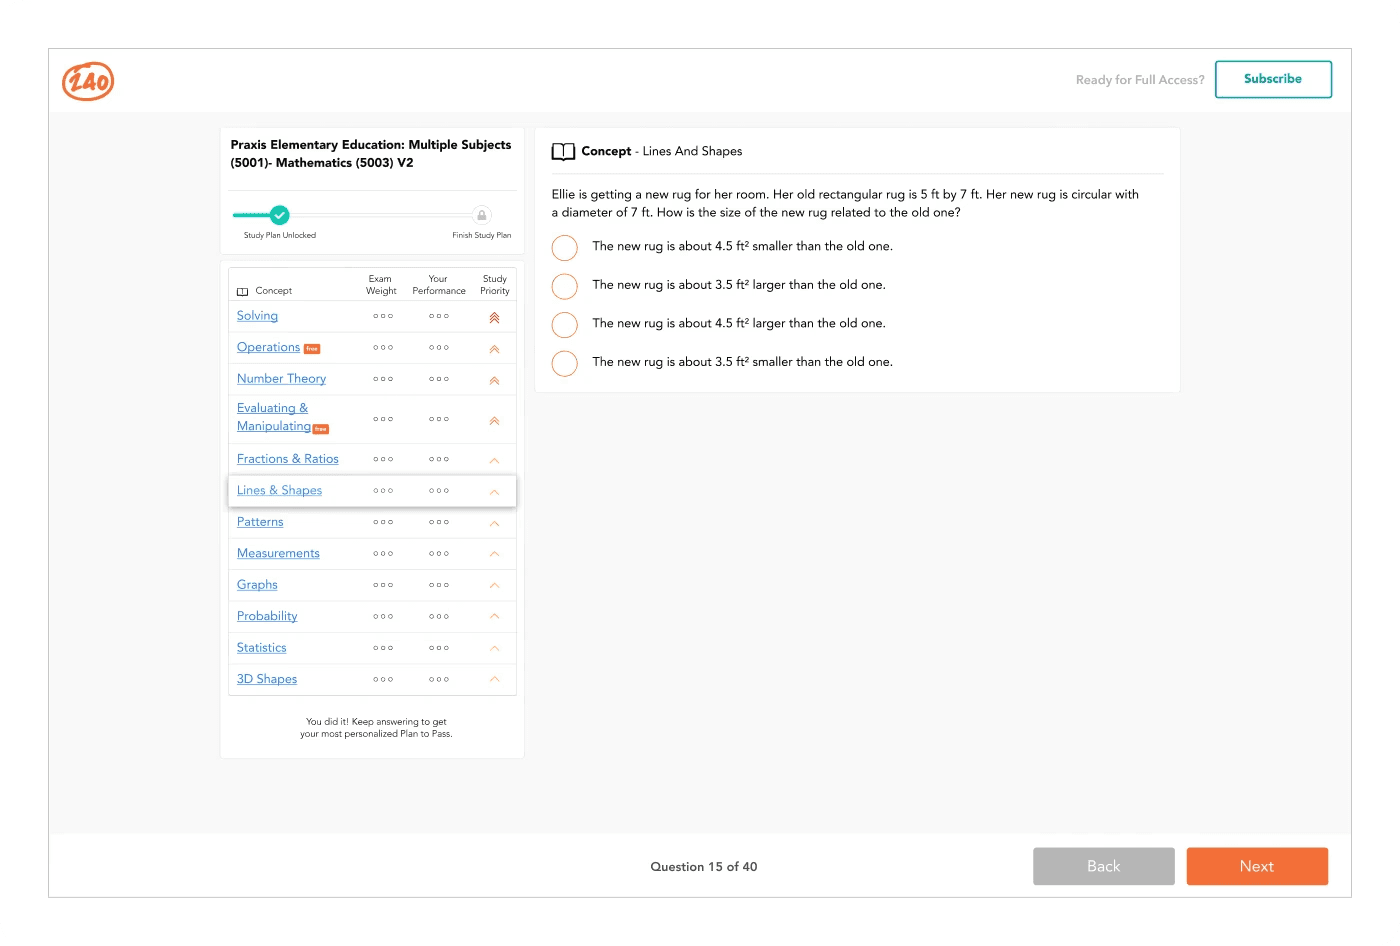Image resolution: width=1400 pixels, height=946 pixels.
Task: Click the 3D Shapes row priority chevron icon
Action: (x=494, y=679)
